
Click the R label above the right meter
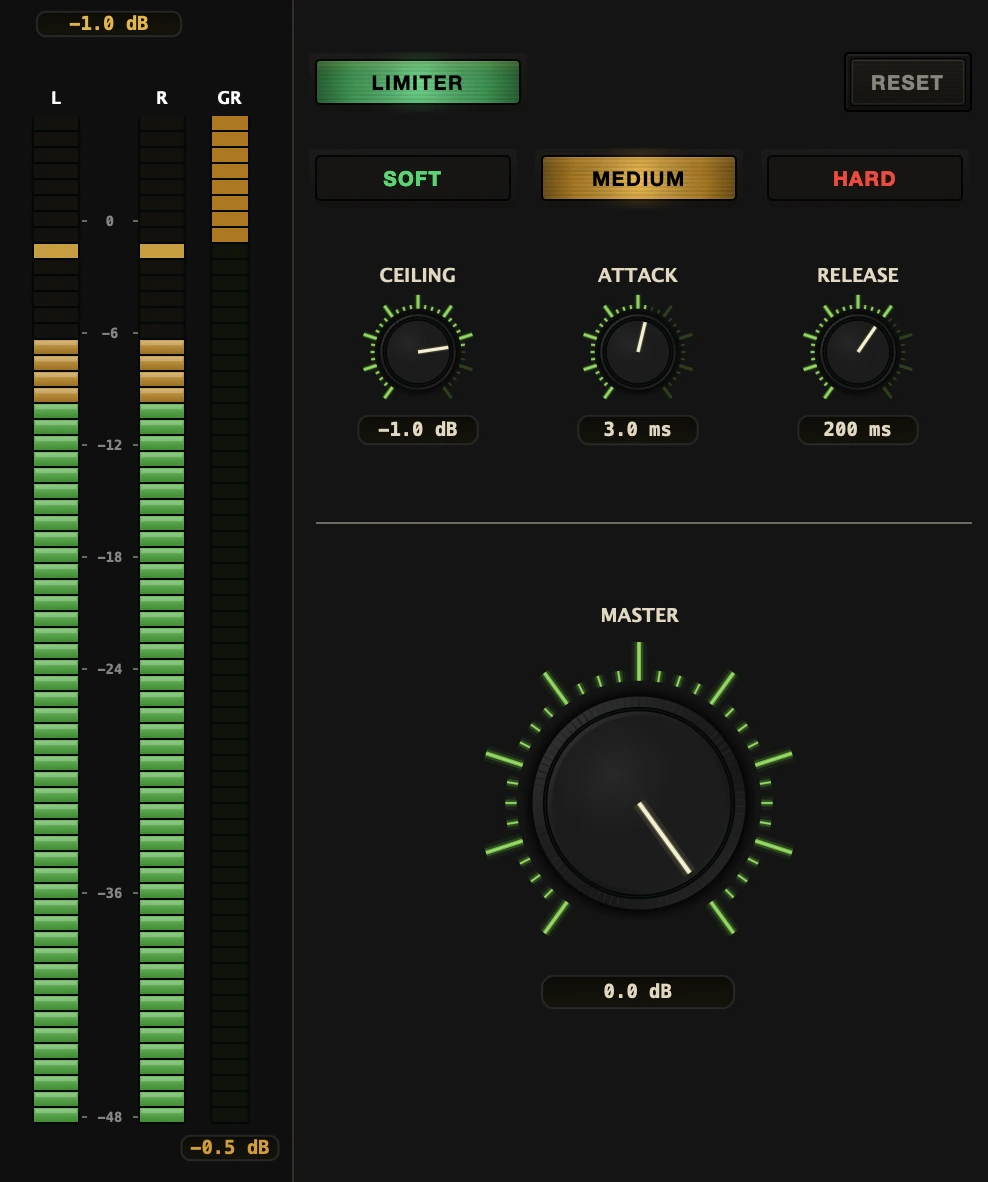click(x=162, y=98)
